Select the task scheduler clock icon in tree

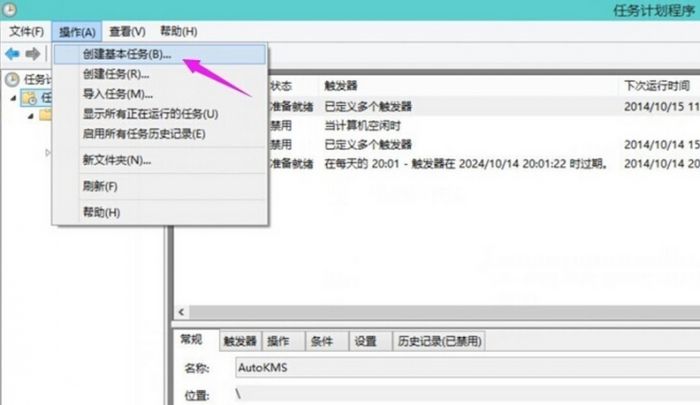tap(12, 79)
